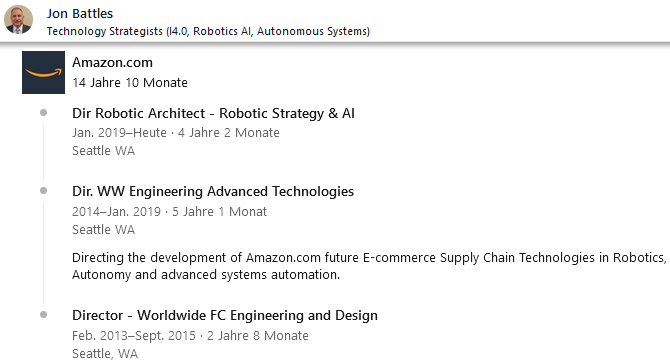
Task: Click timeline line between first and second roles
Action: click(43, 151)
